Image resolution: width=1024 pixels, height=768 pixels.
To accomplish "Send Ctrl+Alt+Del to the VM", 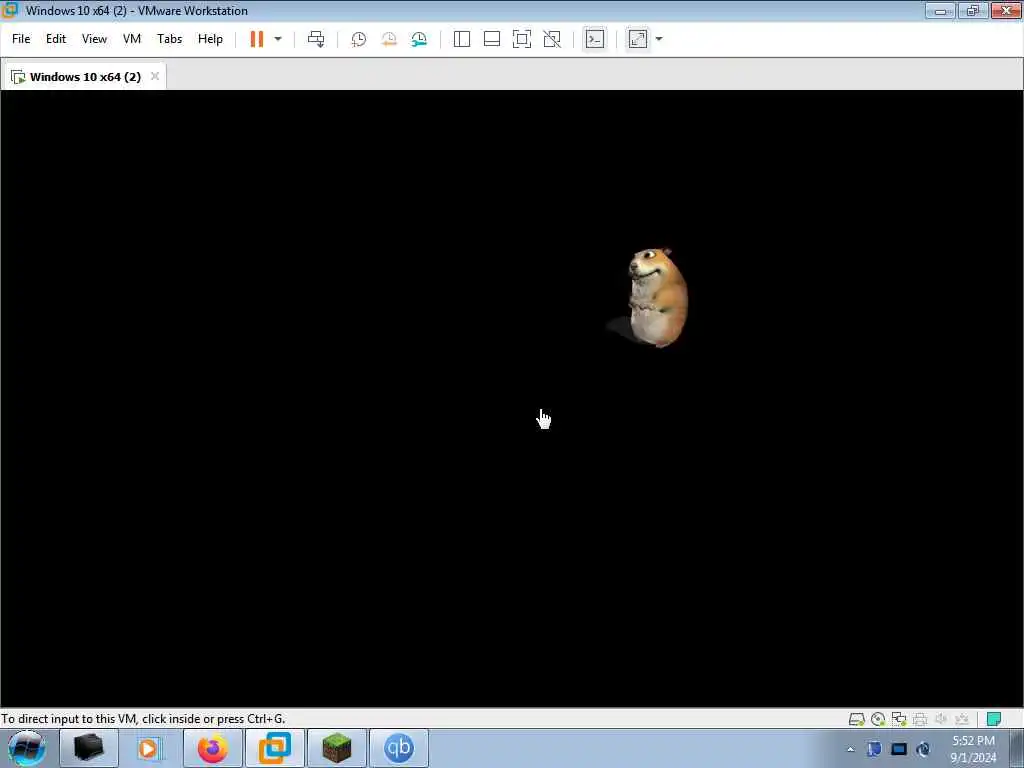I will coord(316,39).
